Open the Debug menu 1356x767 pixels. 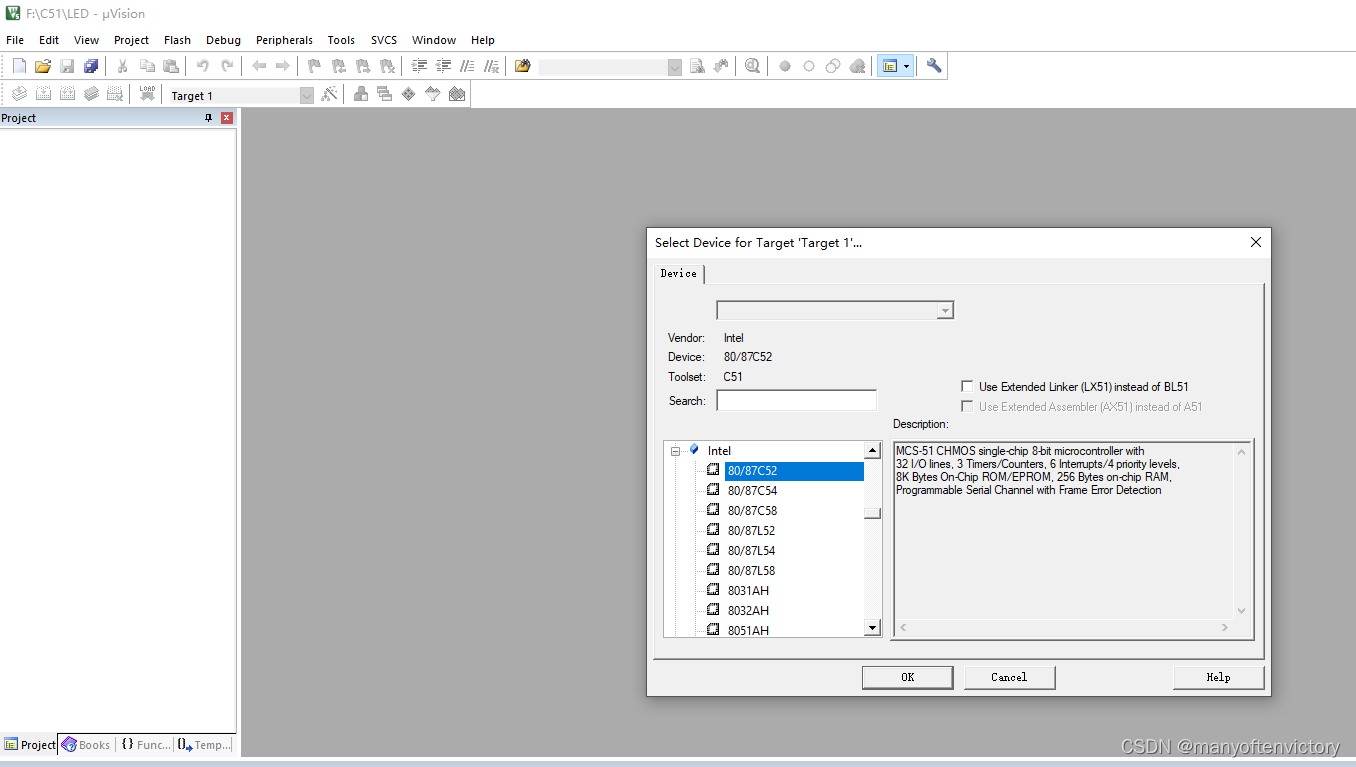click(x=223, y=40)
